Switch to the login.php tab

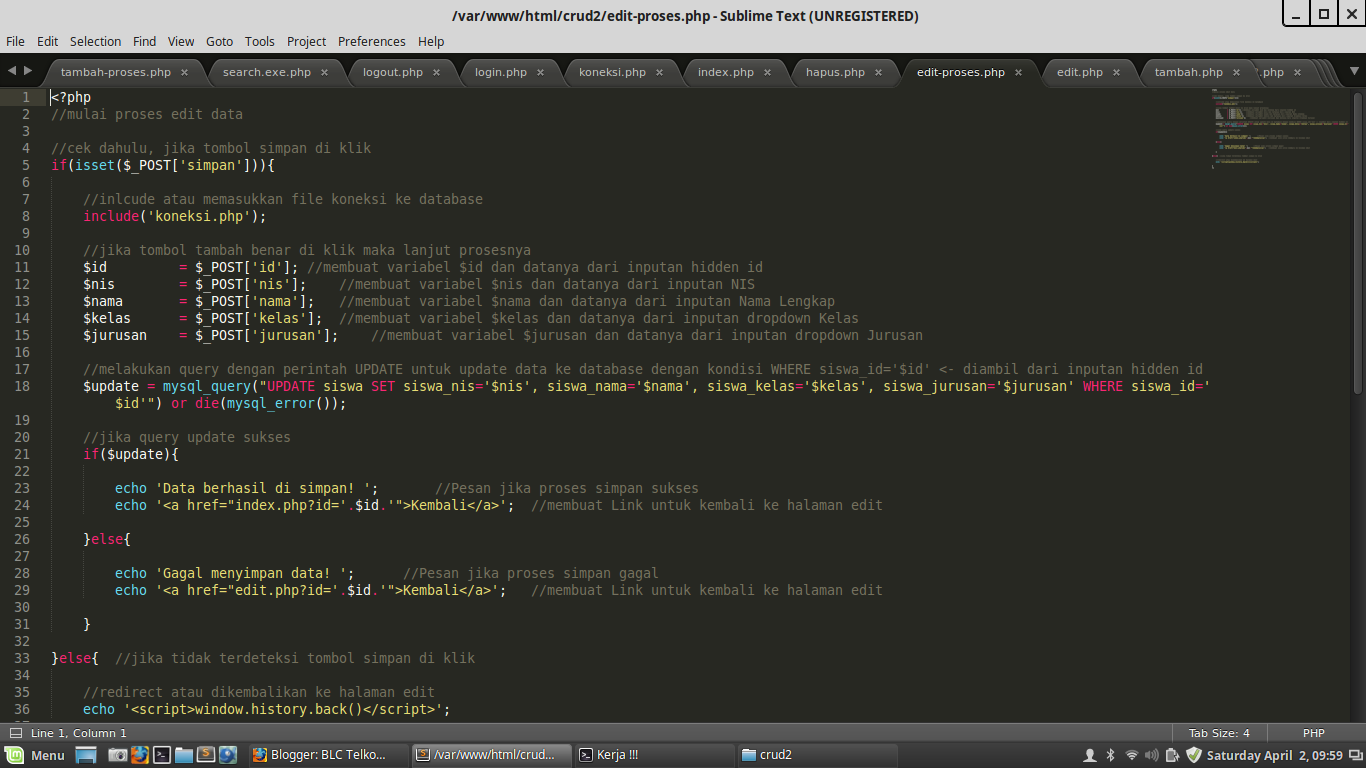point(501,72)
